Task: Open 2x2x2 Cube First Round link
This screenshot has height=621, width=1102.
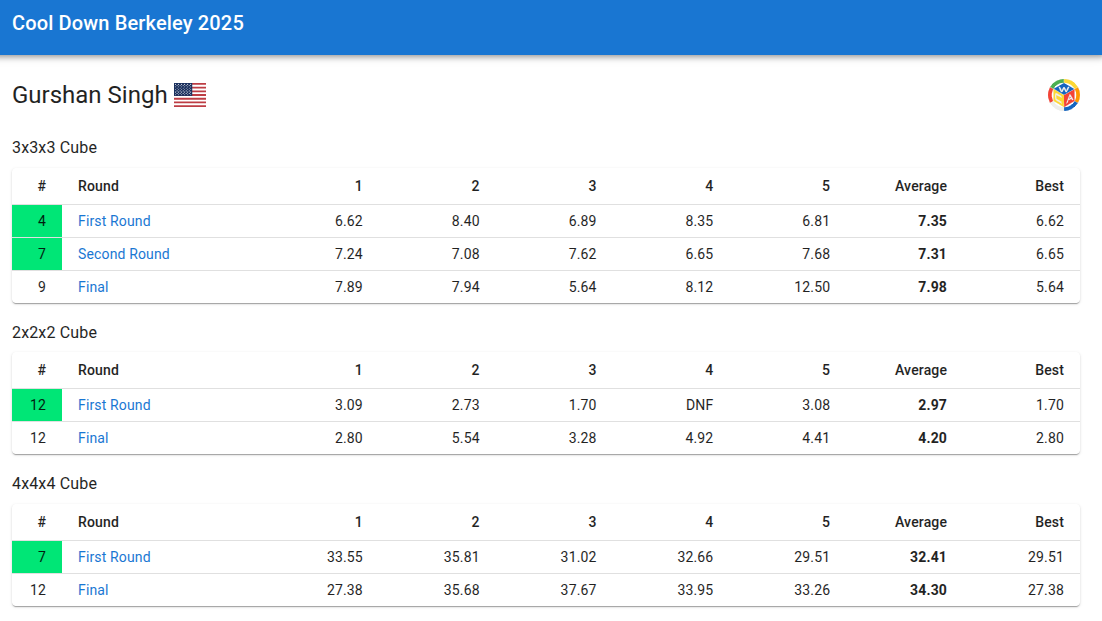Action: click(114, 405)
